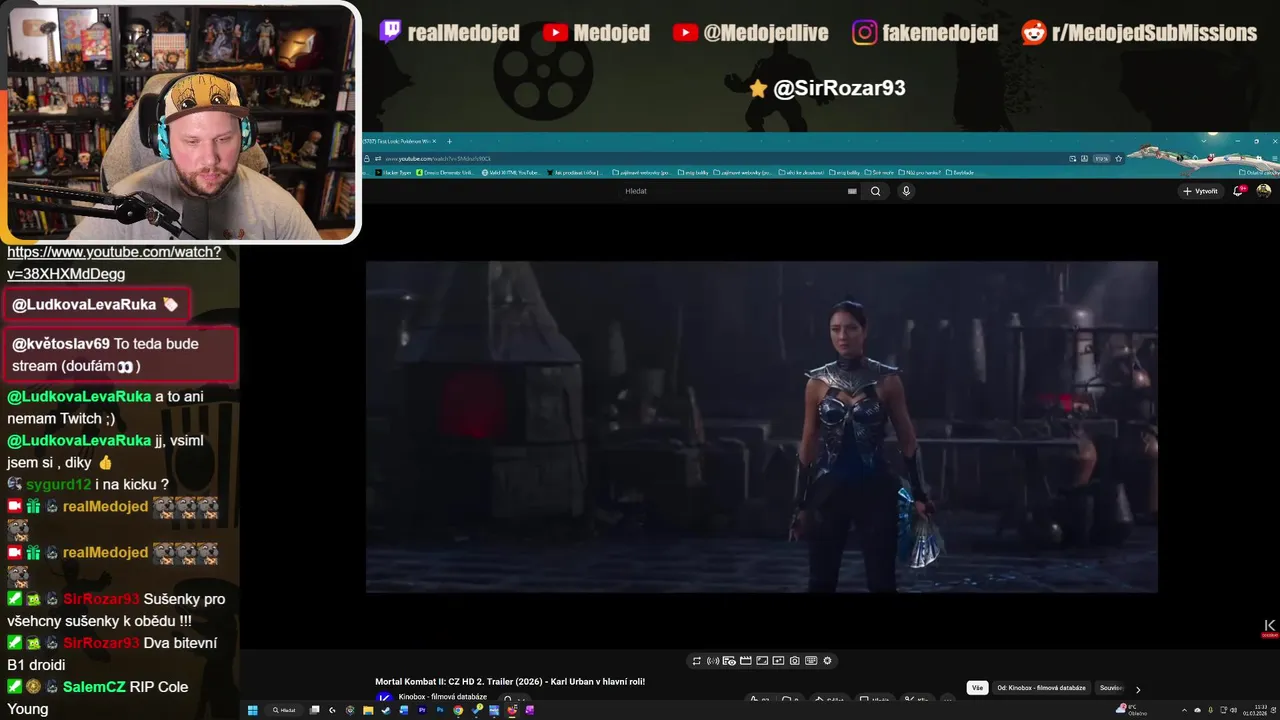The height and width of the screenshot is (720, 1280).
Task: Open YouTube notifications bell
Action: click(1238, 191)
